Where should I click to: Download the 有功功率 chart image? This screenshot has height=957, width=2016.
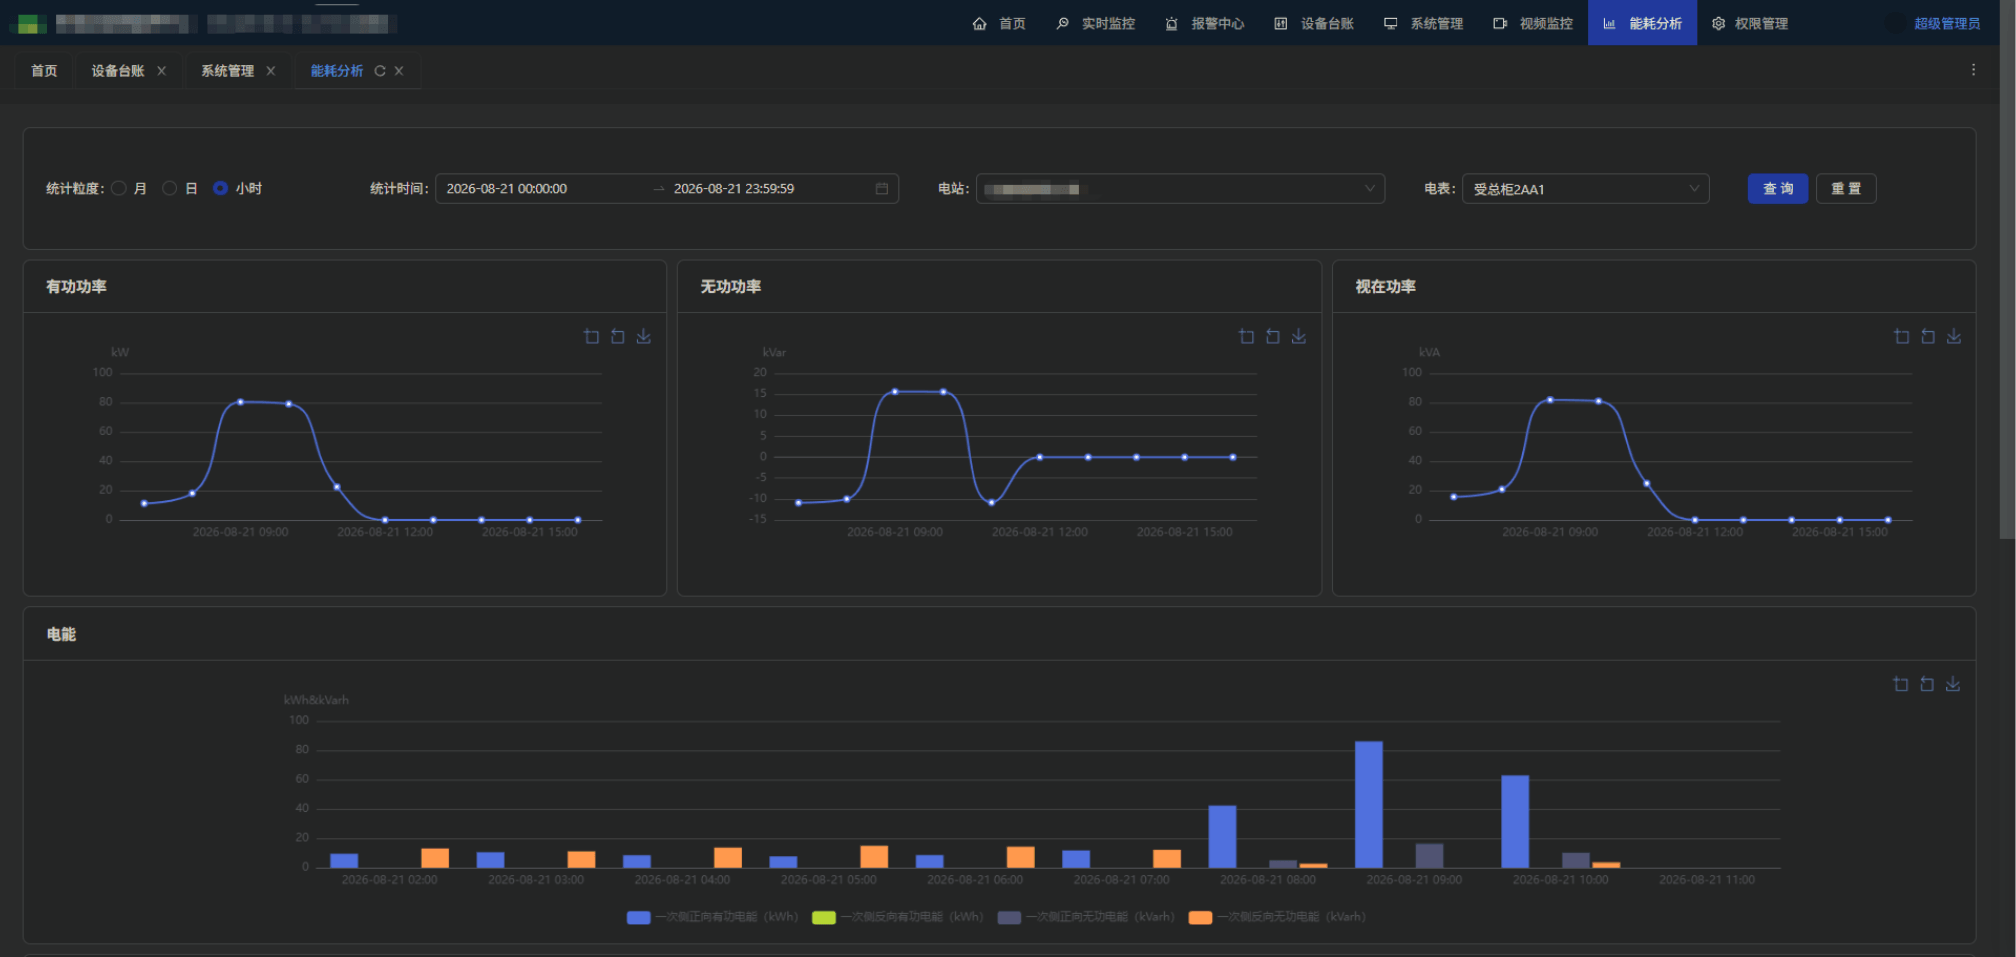(x=644, y=337)
